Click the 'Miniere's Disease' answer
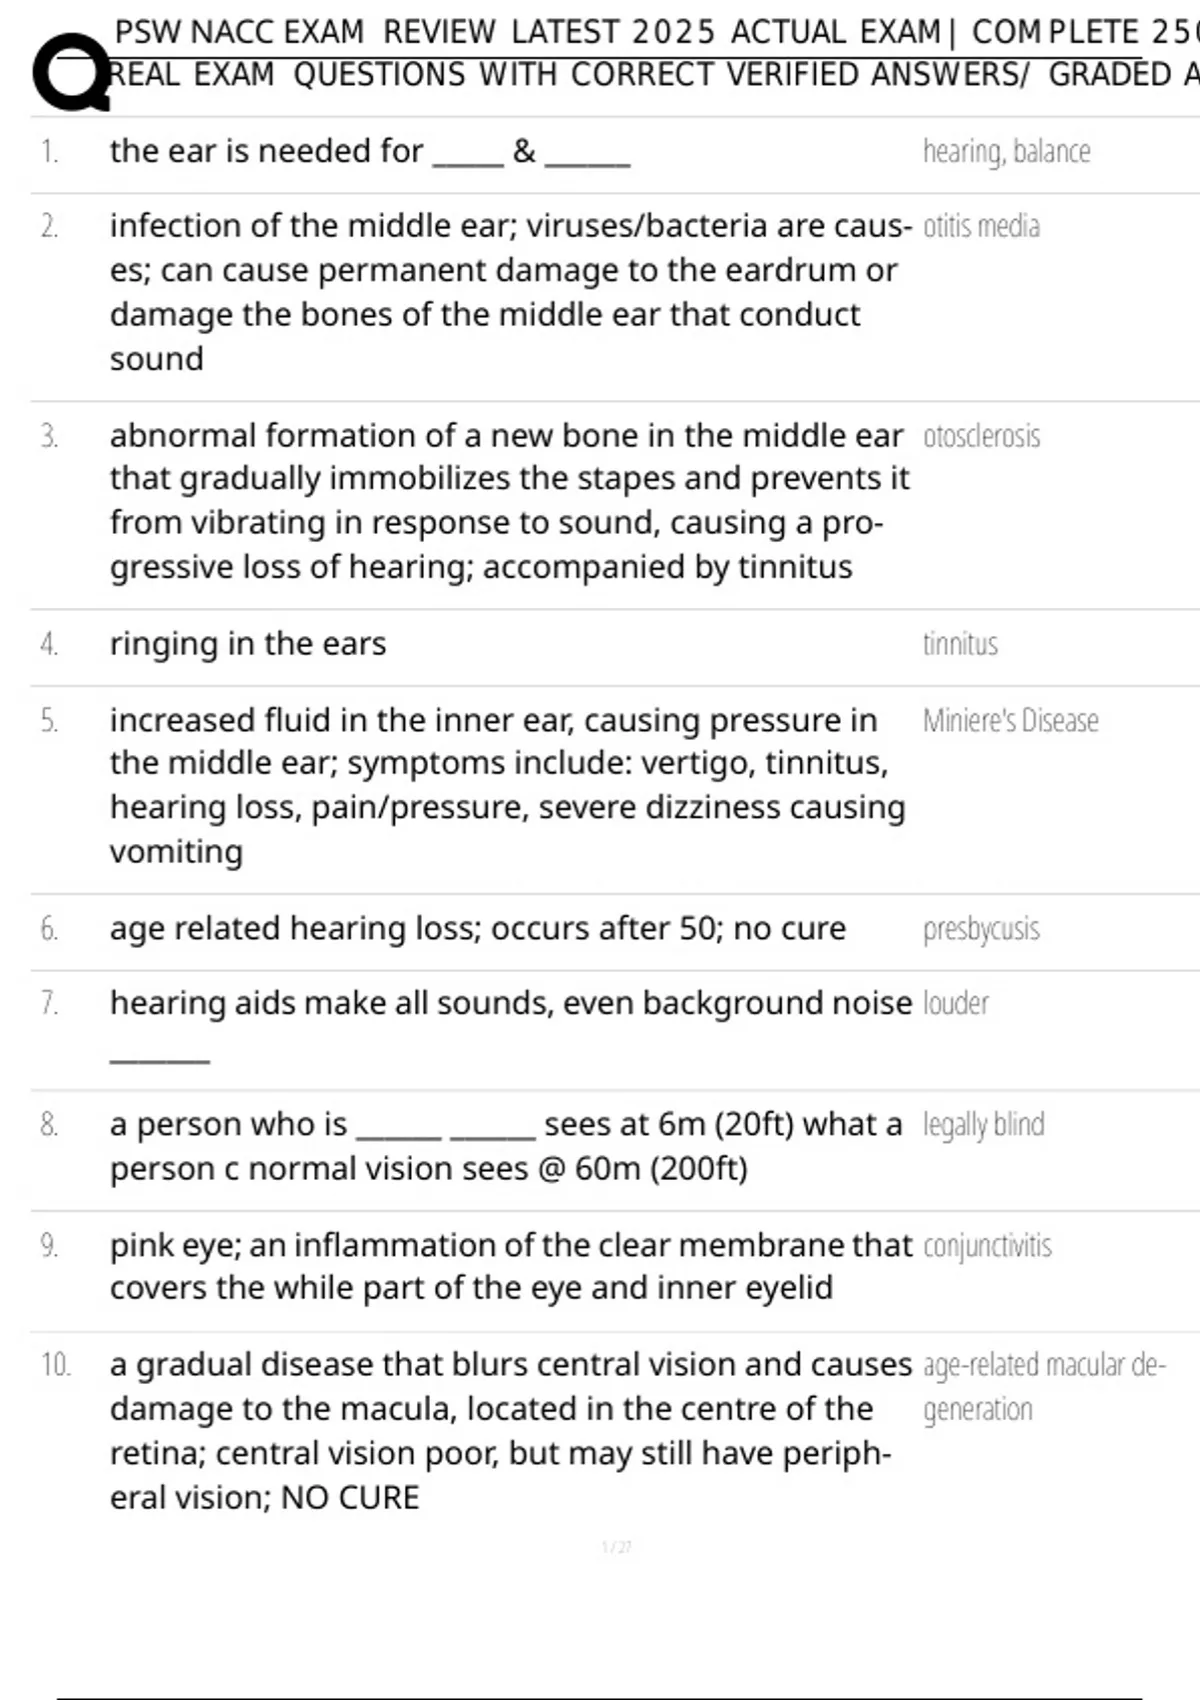Image resolution: width=1200 pixels, height=1700 pixels. tap(1010, 721)
